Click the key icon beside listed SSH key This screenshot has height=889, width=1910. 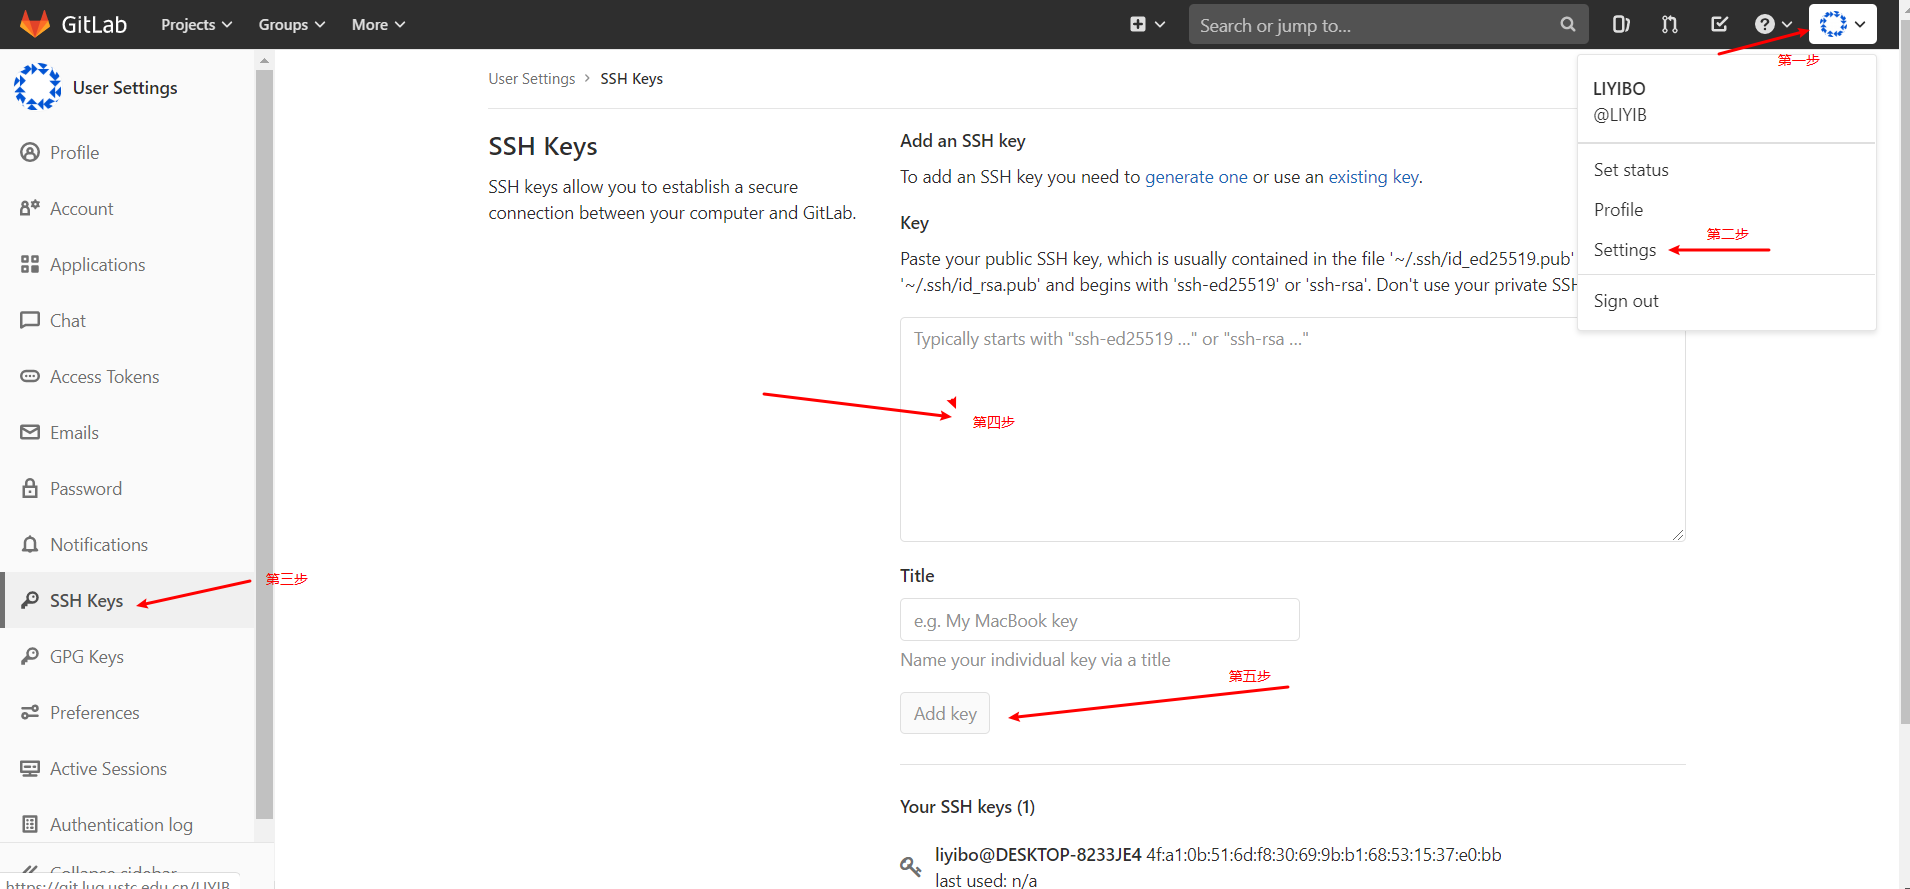click(910, 866)
